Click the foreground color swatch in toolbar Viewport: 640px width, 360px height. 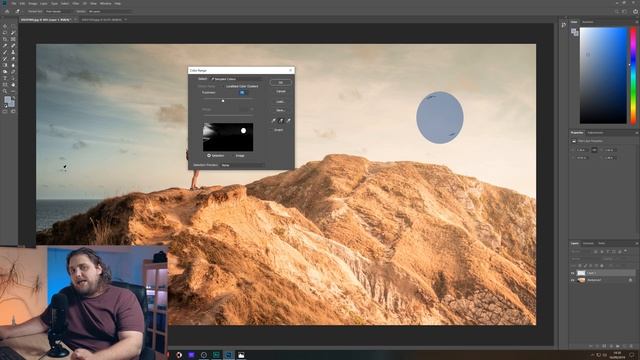[7, 100]
